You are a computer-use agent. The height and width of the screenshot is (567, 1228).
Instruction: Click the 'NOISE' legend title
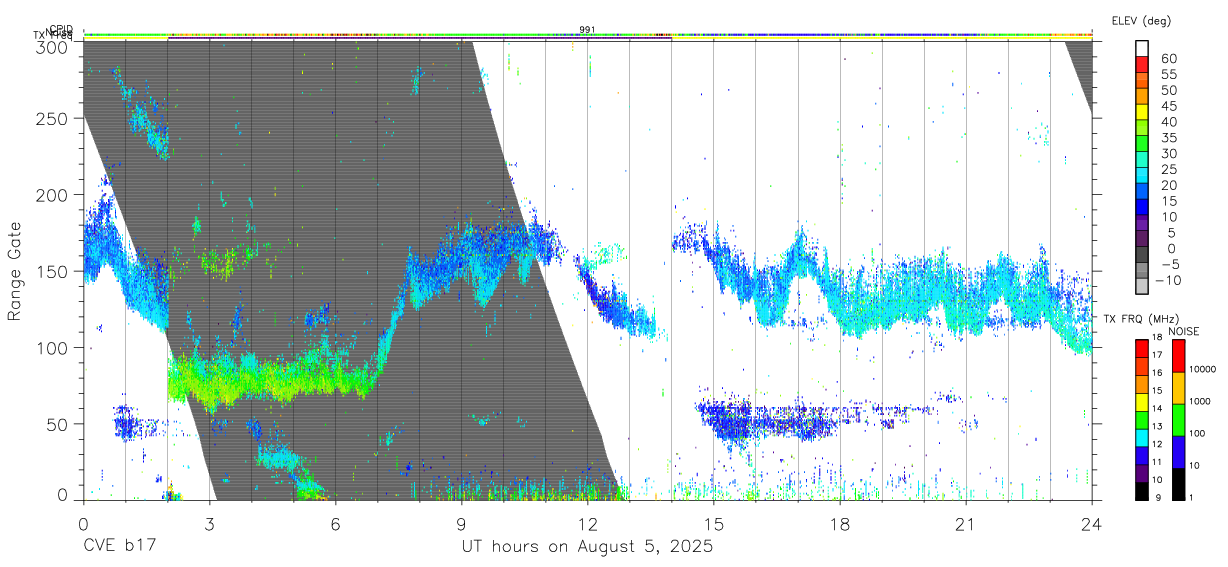click(x=1186, y=330)
